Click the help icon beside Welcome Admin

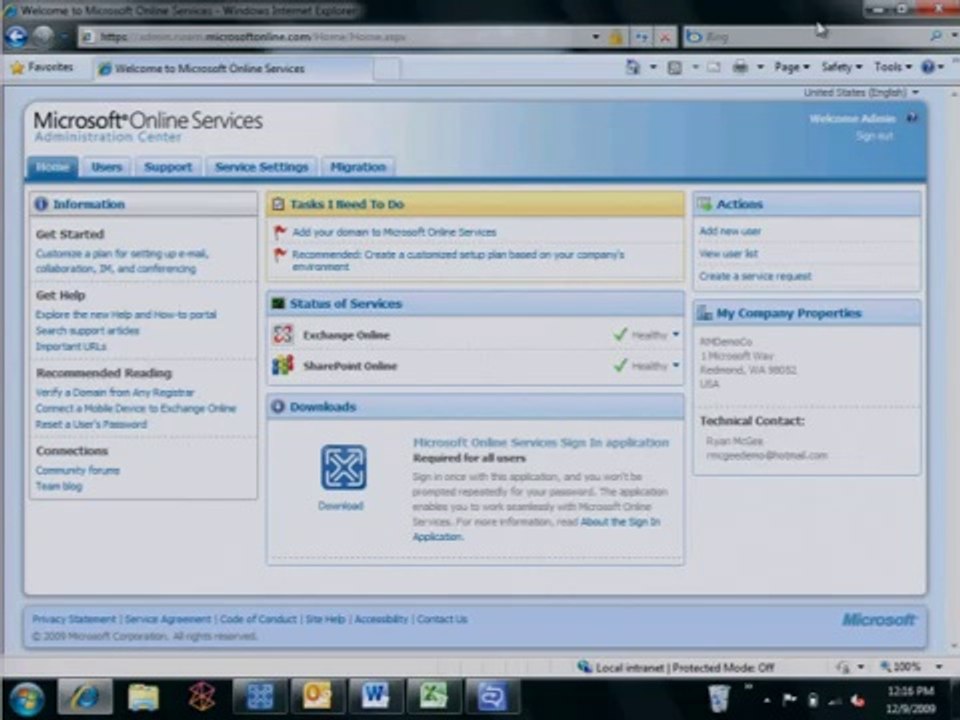pos(912,118)
